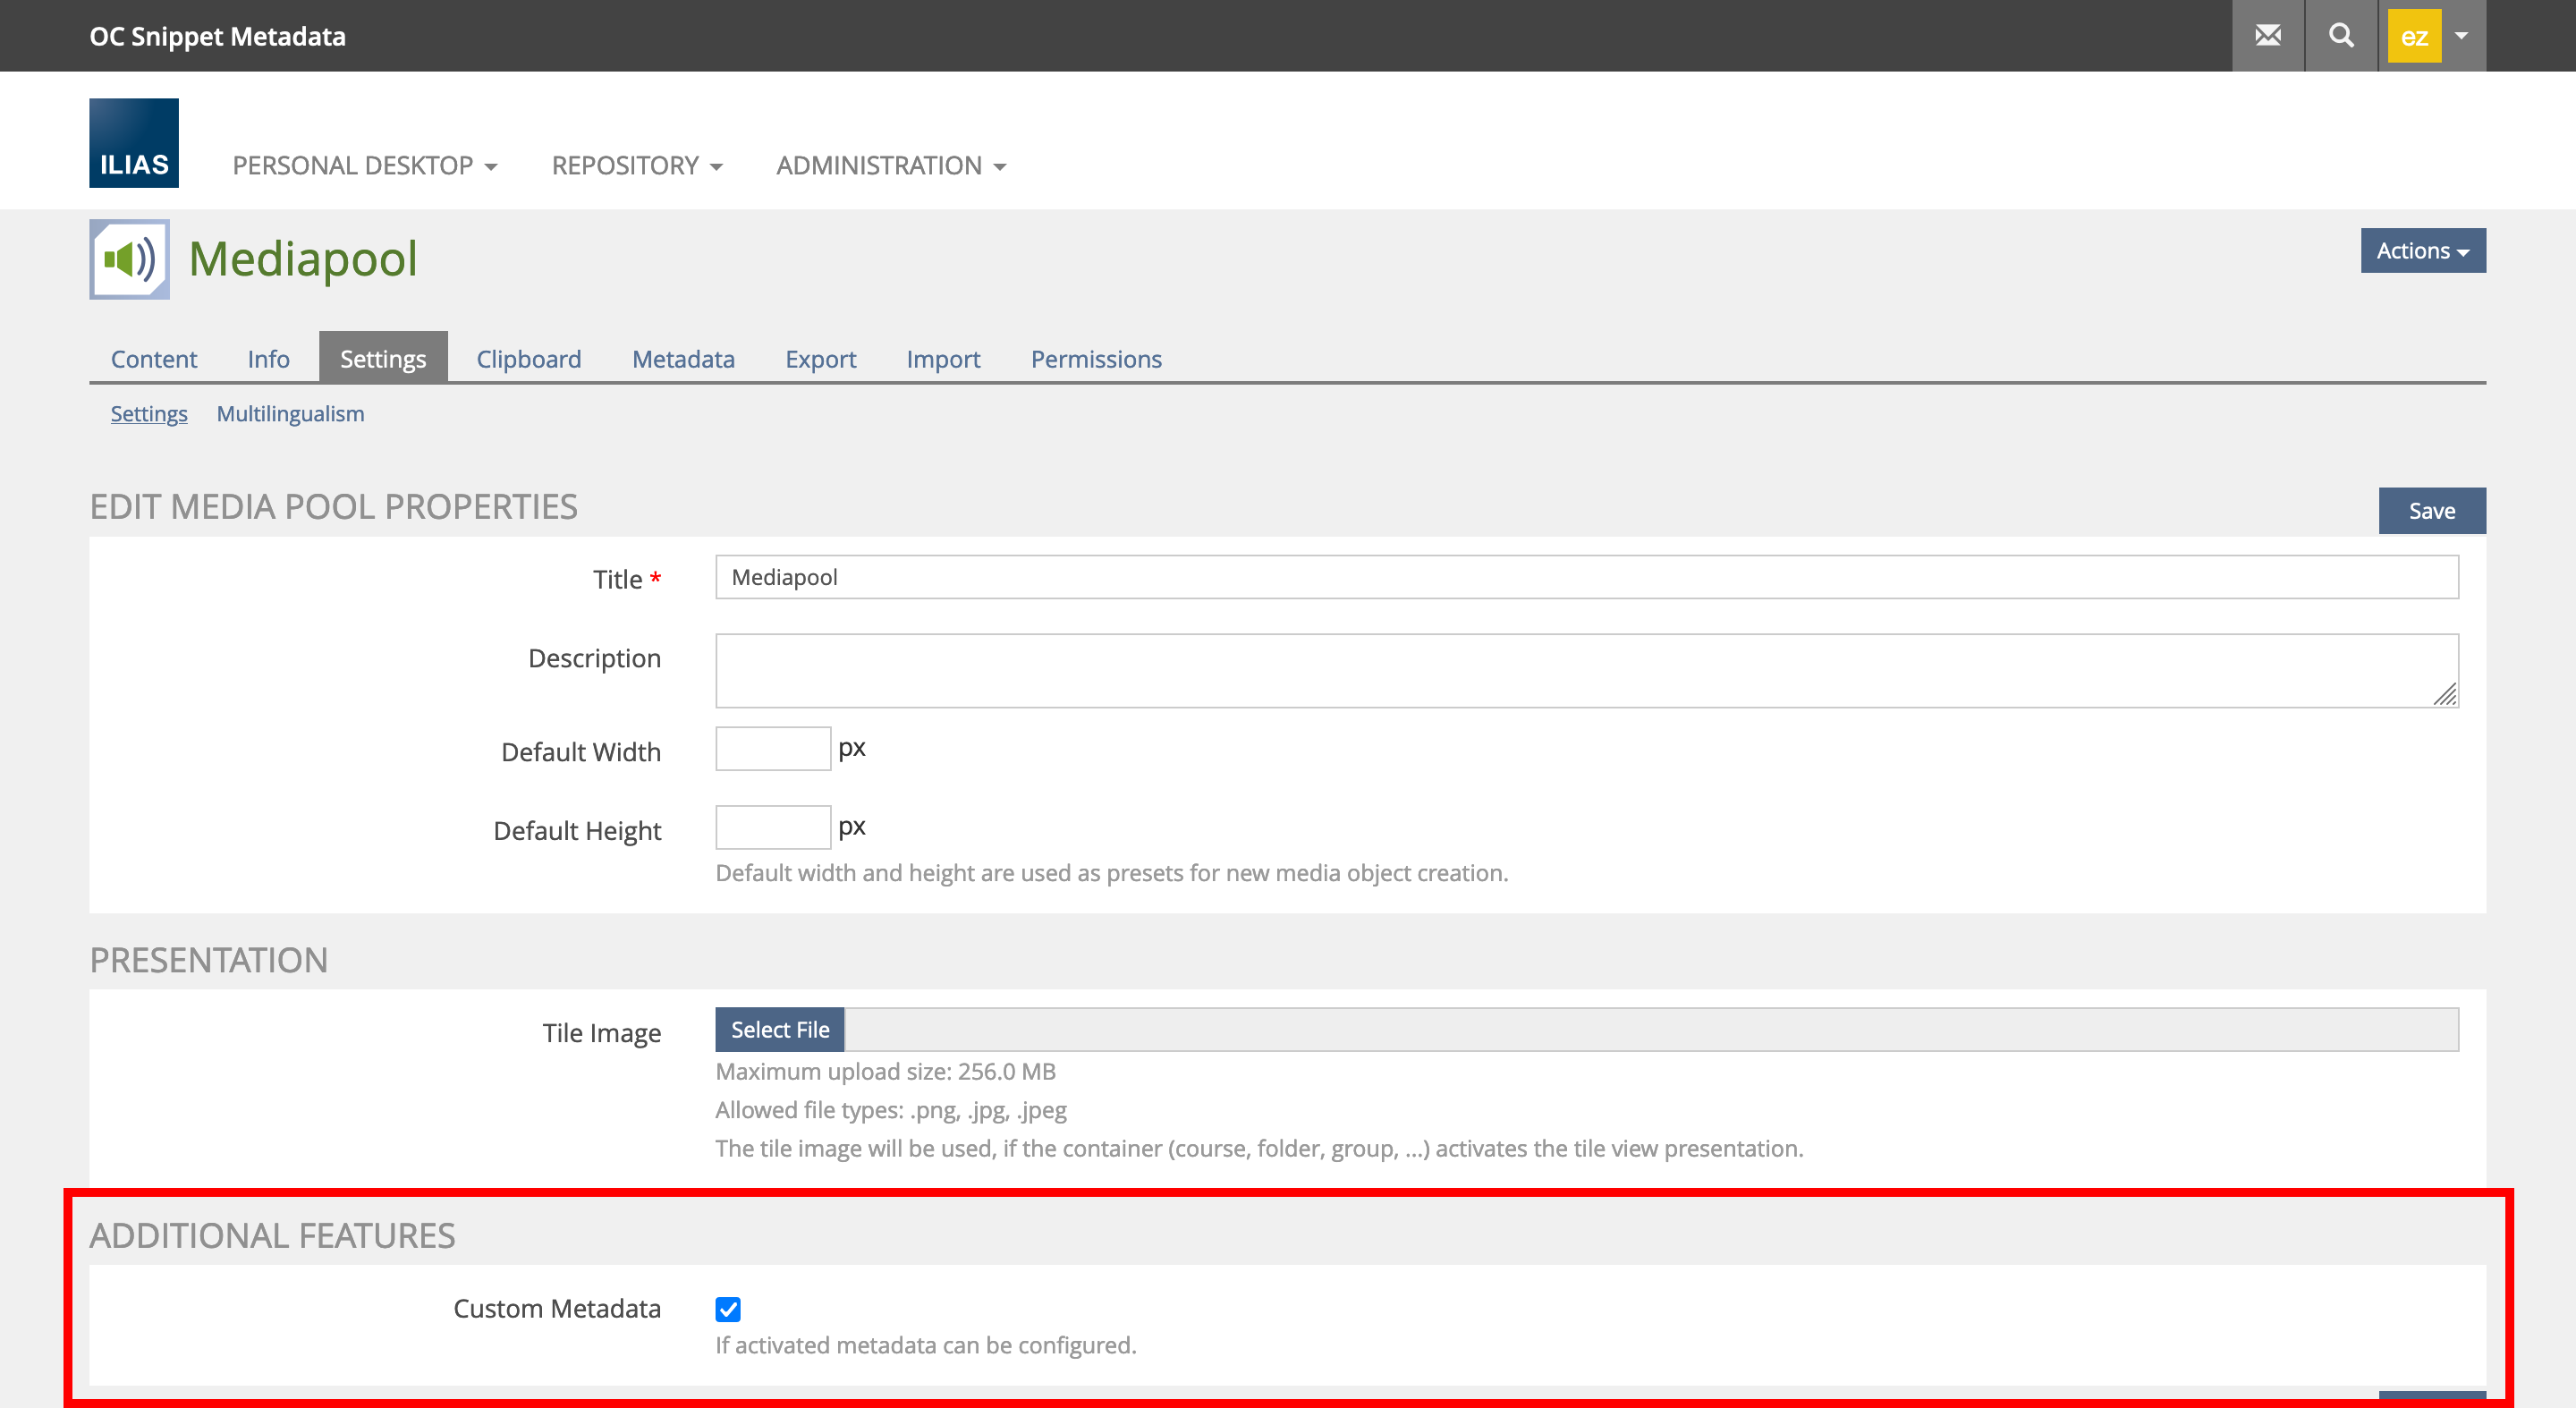Focus the Default Width input field
The image size is (2576, 1408).
[x=772, y=749]
